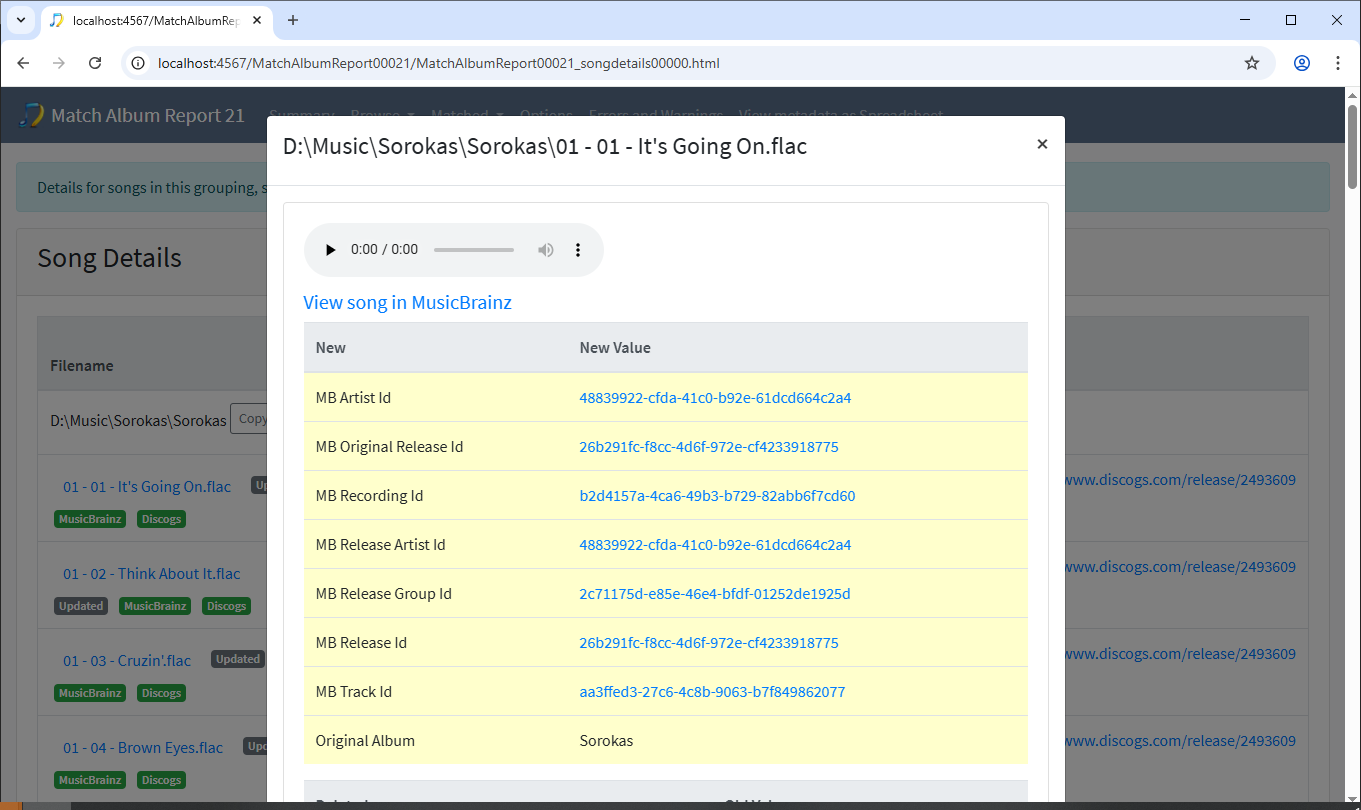Open Chrome three-dot menu
This screenshot has height=810, width=1361.
click(x=1338, y=63)
